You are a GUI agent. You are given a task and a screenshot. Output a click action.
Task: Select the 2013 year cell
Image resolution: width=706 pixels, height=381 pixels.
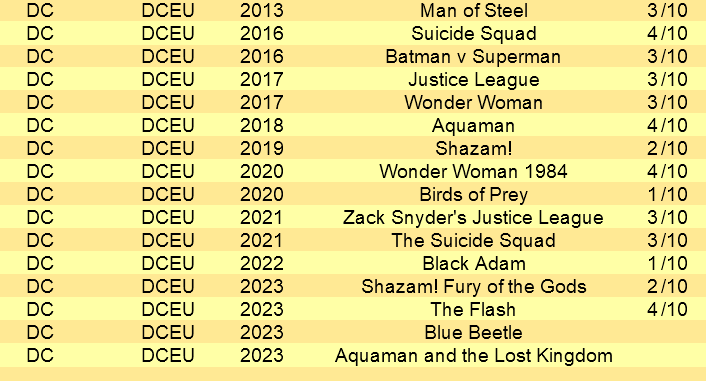click(262, 10)
